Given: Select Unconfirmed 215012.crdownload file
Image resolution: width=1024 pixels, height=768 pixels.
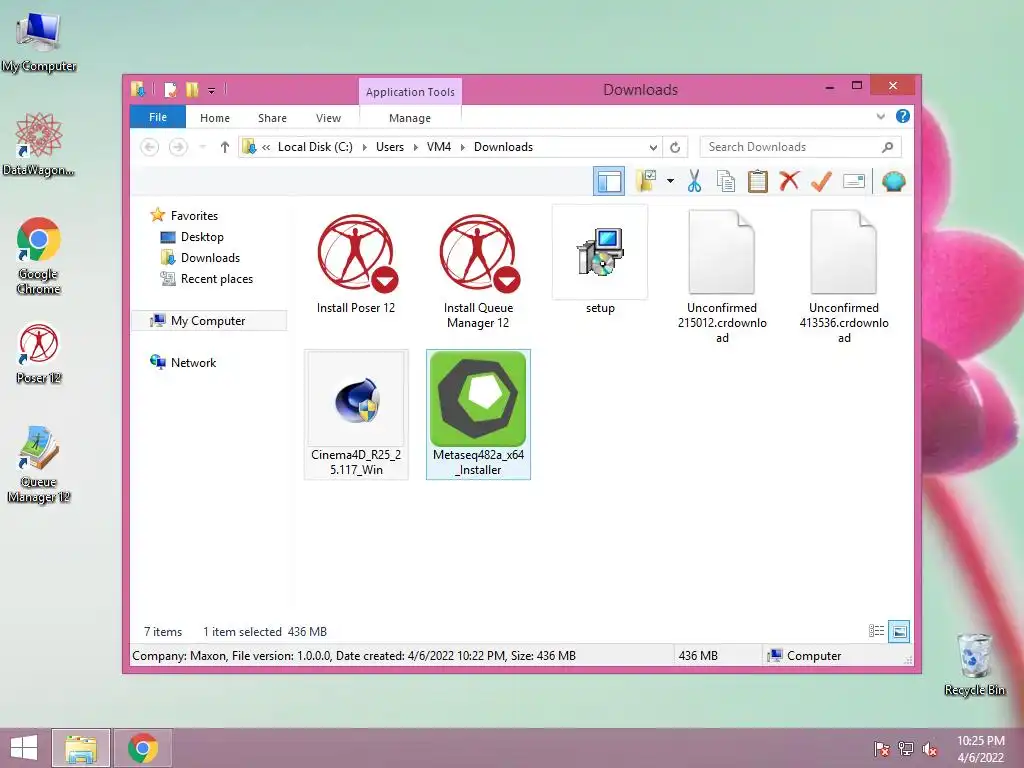Looking at the screenshot, I should point(722,276).
